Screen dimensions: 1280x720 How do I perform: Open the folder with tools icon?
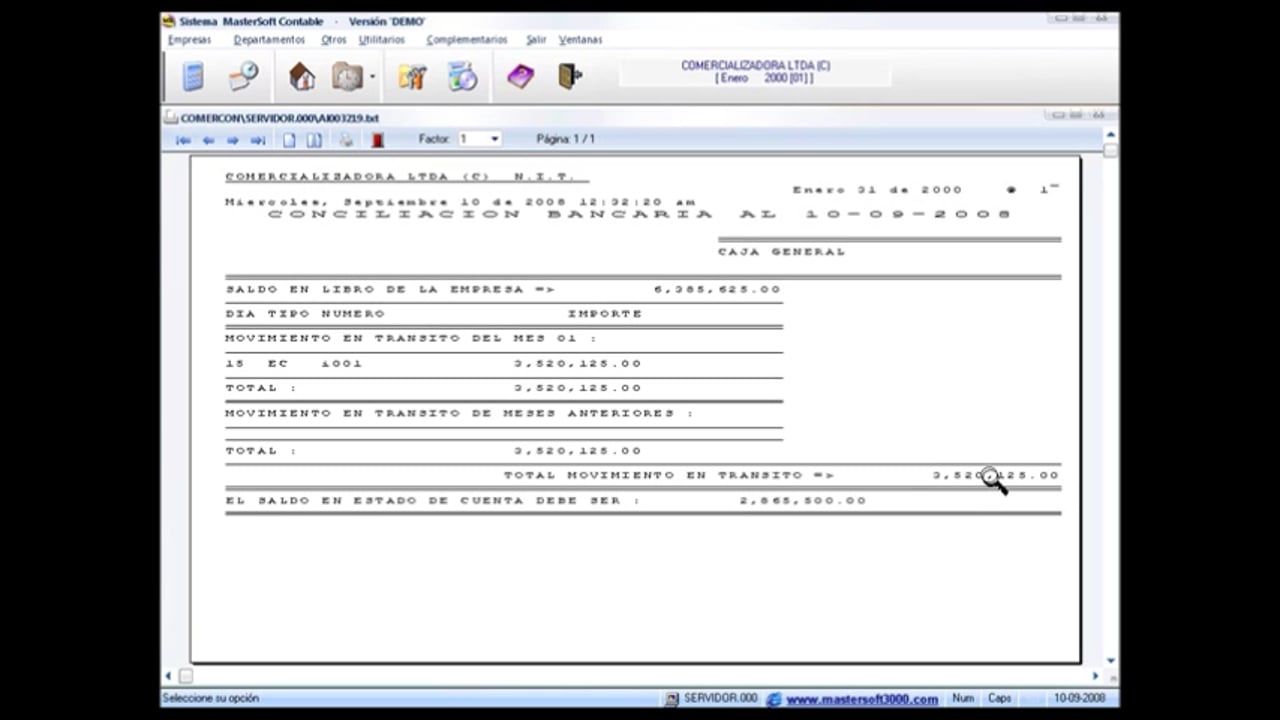(412, 77)
